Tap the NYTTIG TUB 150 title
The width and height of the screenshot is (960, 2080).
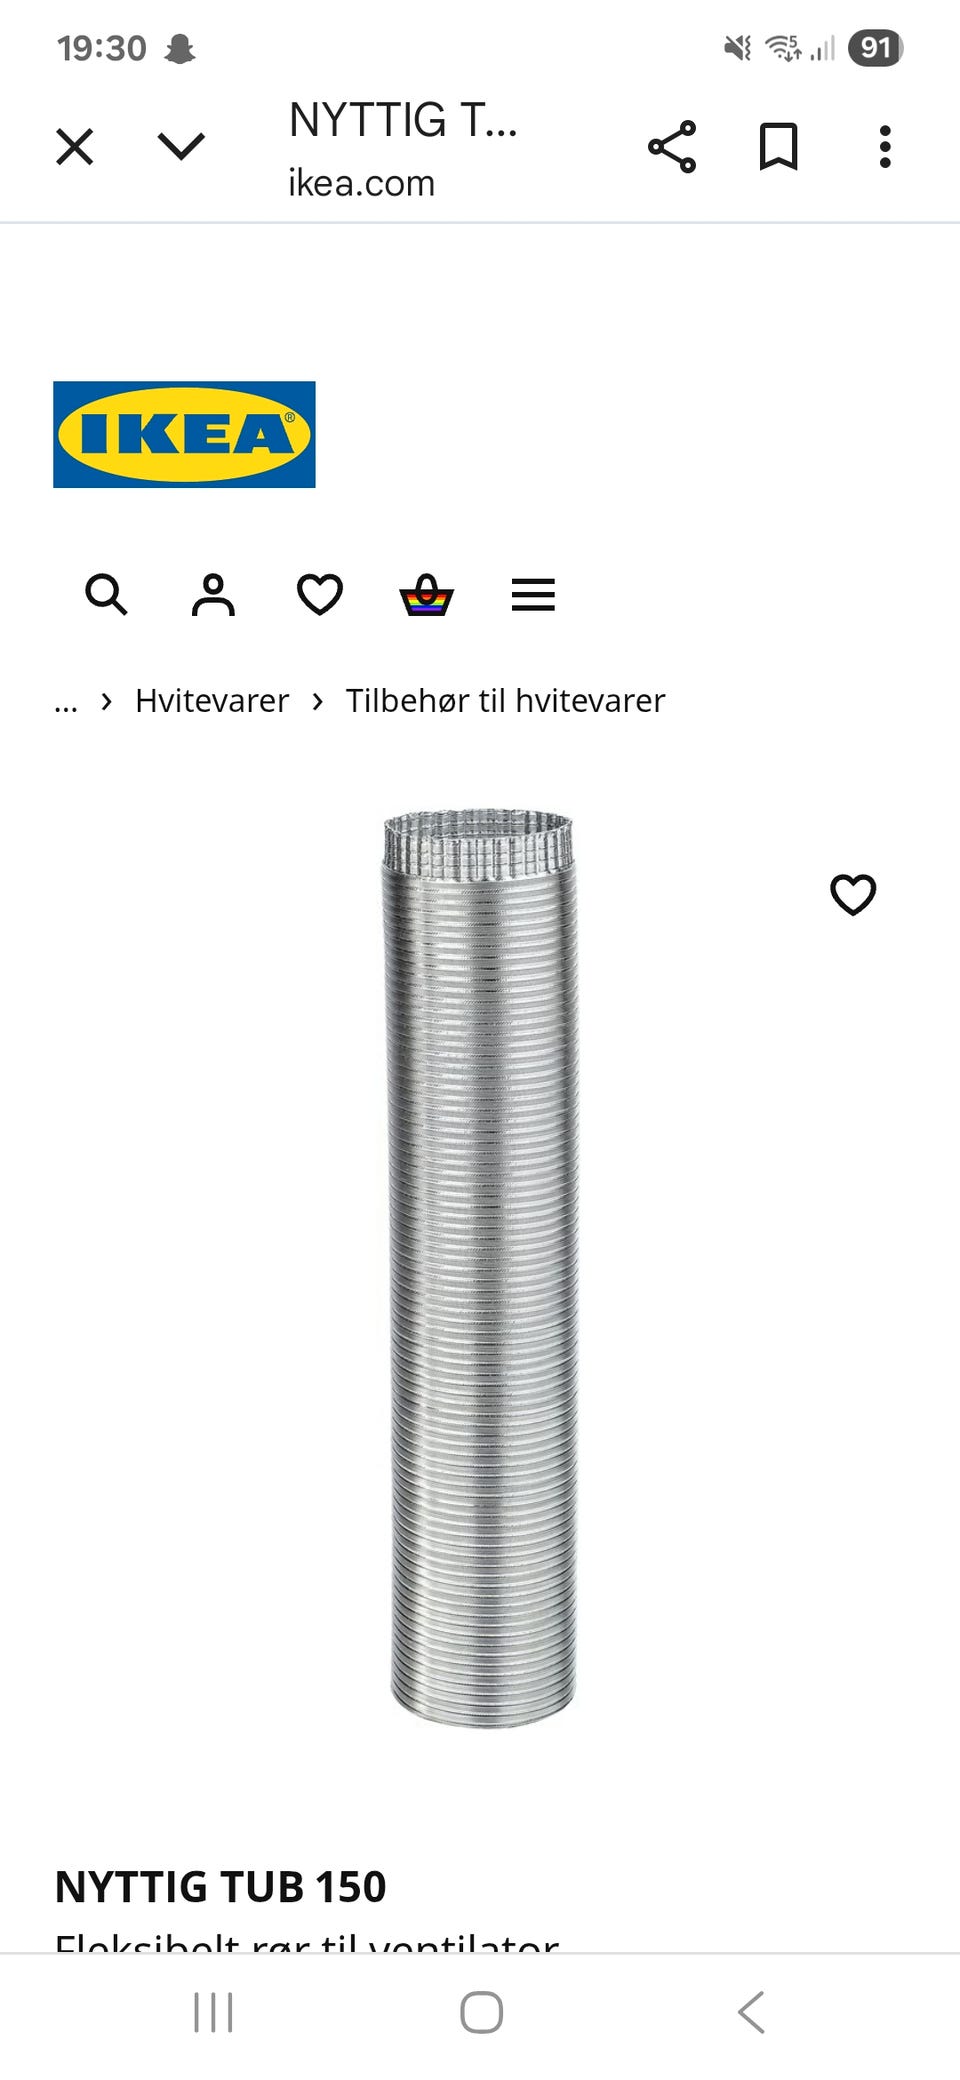coord(220,1887)
